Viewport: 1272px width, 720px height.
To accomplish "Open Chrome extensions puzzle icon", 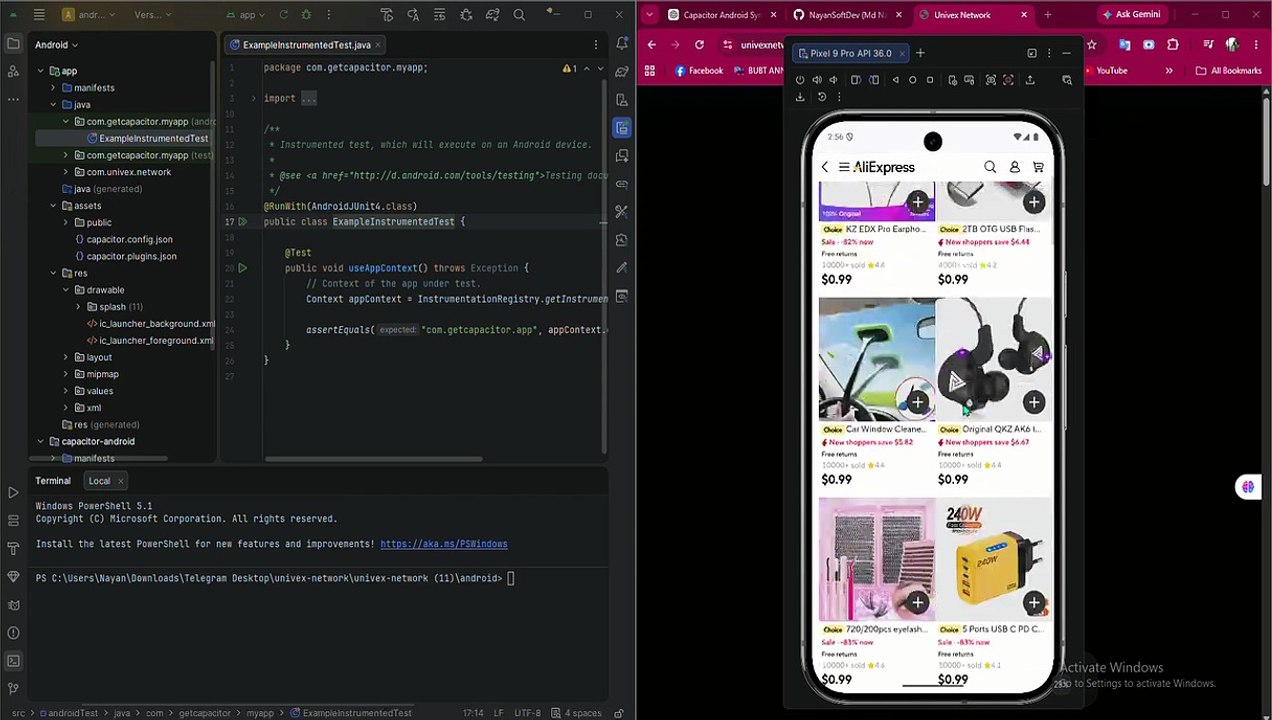I will [x=1173, y=45].
